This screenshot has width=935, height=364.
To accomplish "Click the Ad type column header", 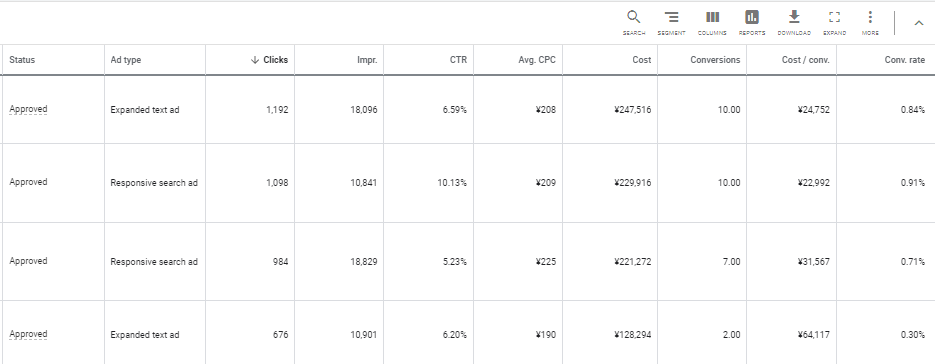I will pos(126,60).
